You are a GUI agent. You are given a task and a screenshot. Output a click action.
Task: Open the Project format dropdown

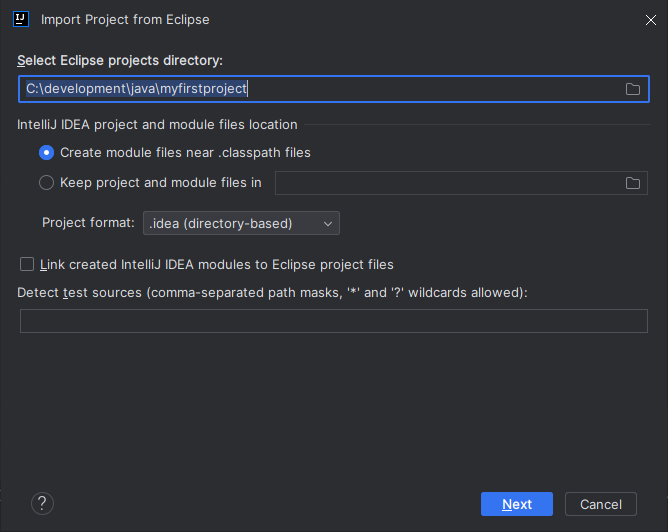[x=241, y=223]
